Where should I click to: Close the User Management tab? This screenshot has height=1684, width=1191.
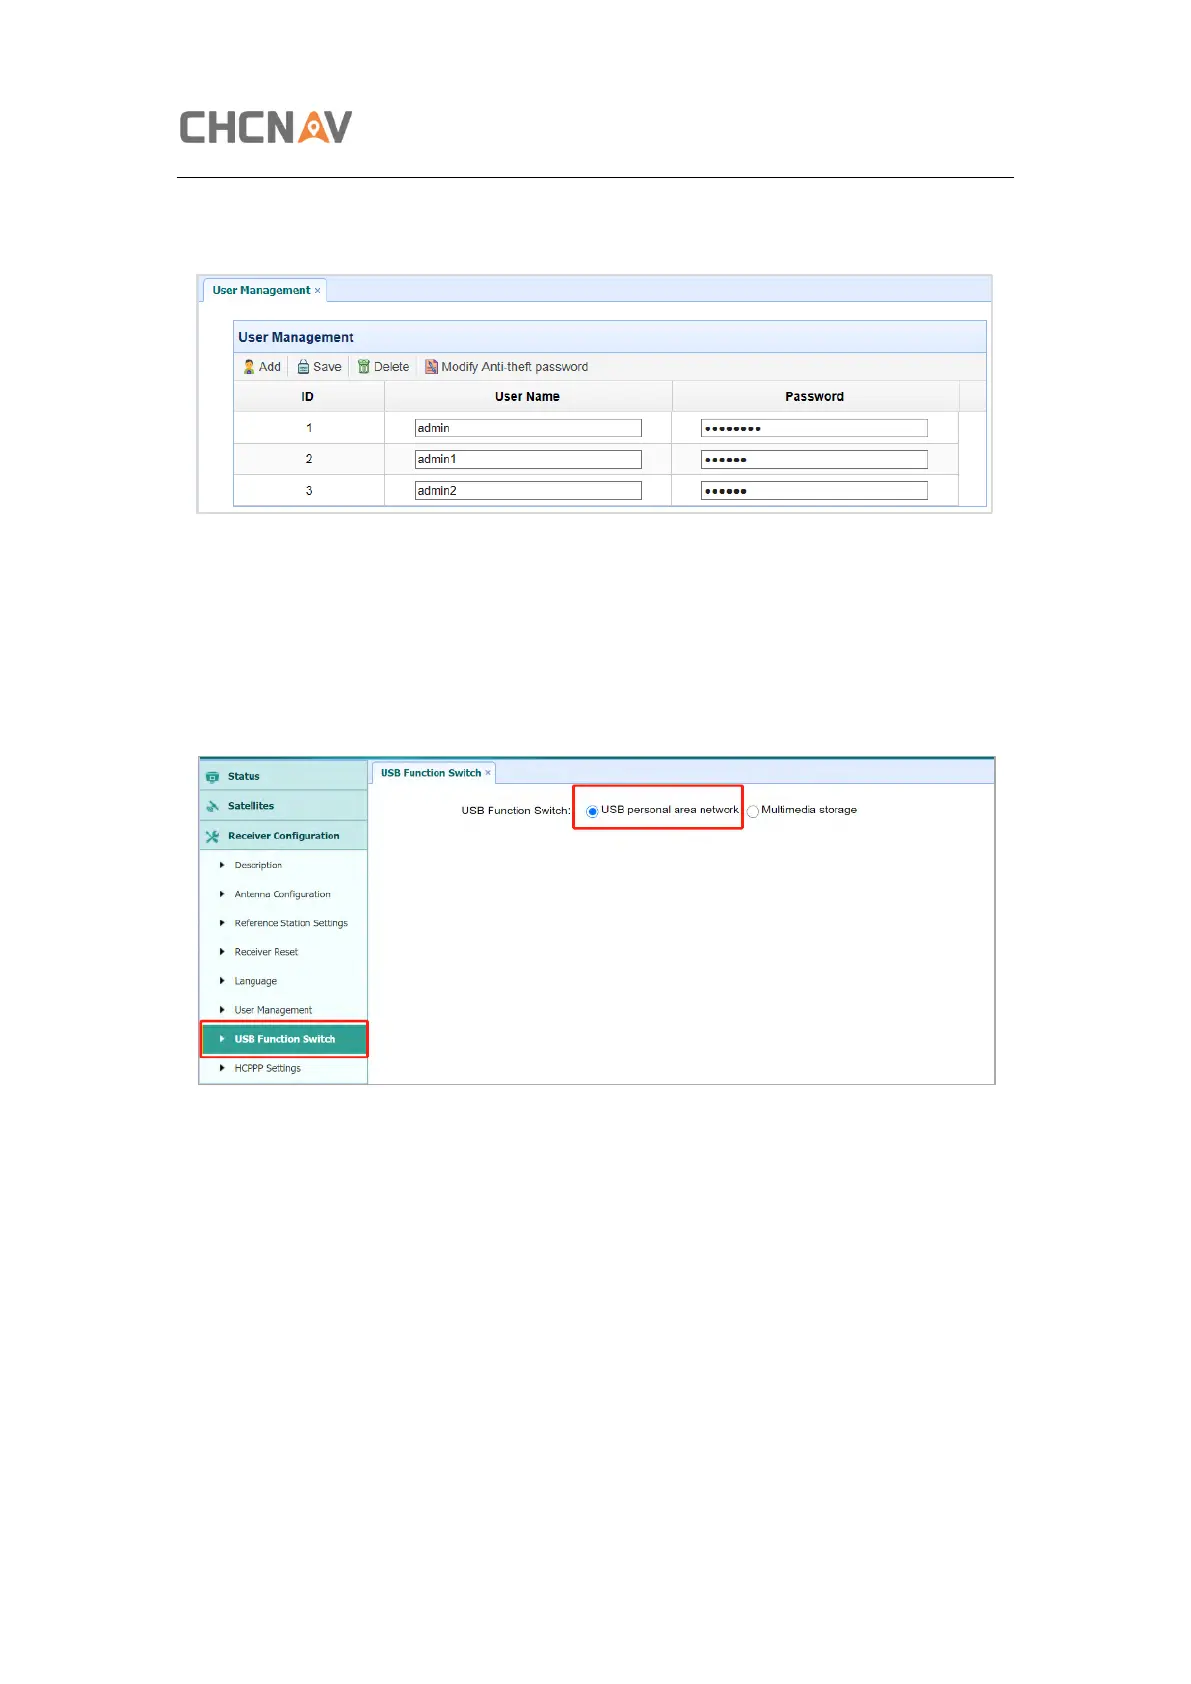pyautogui.click(x=318, y=291)
